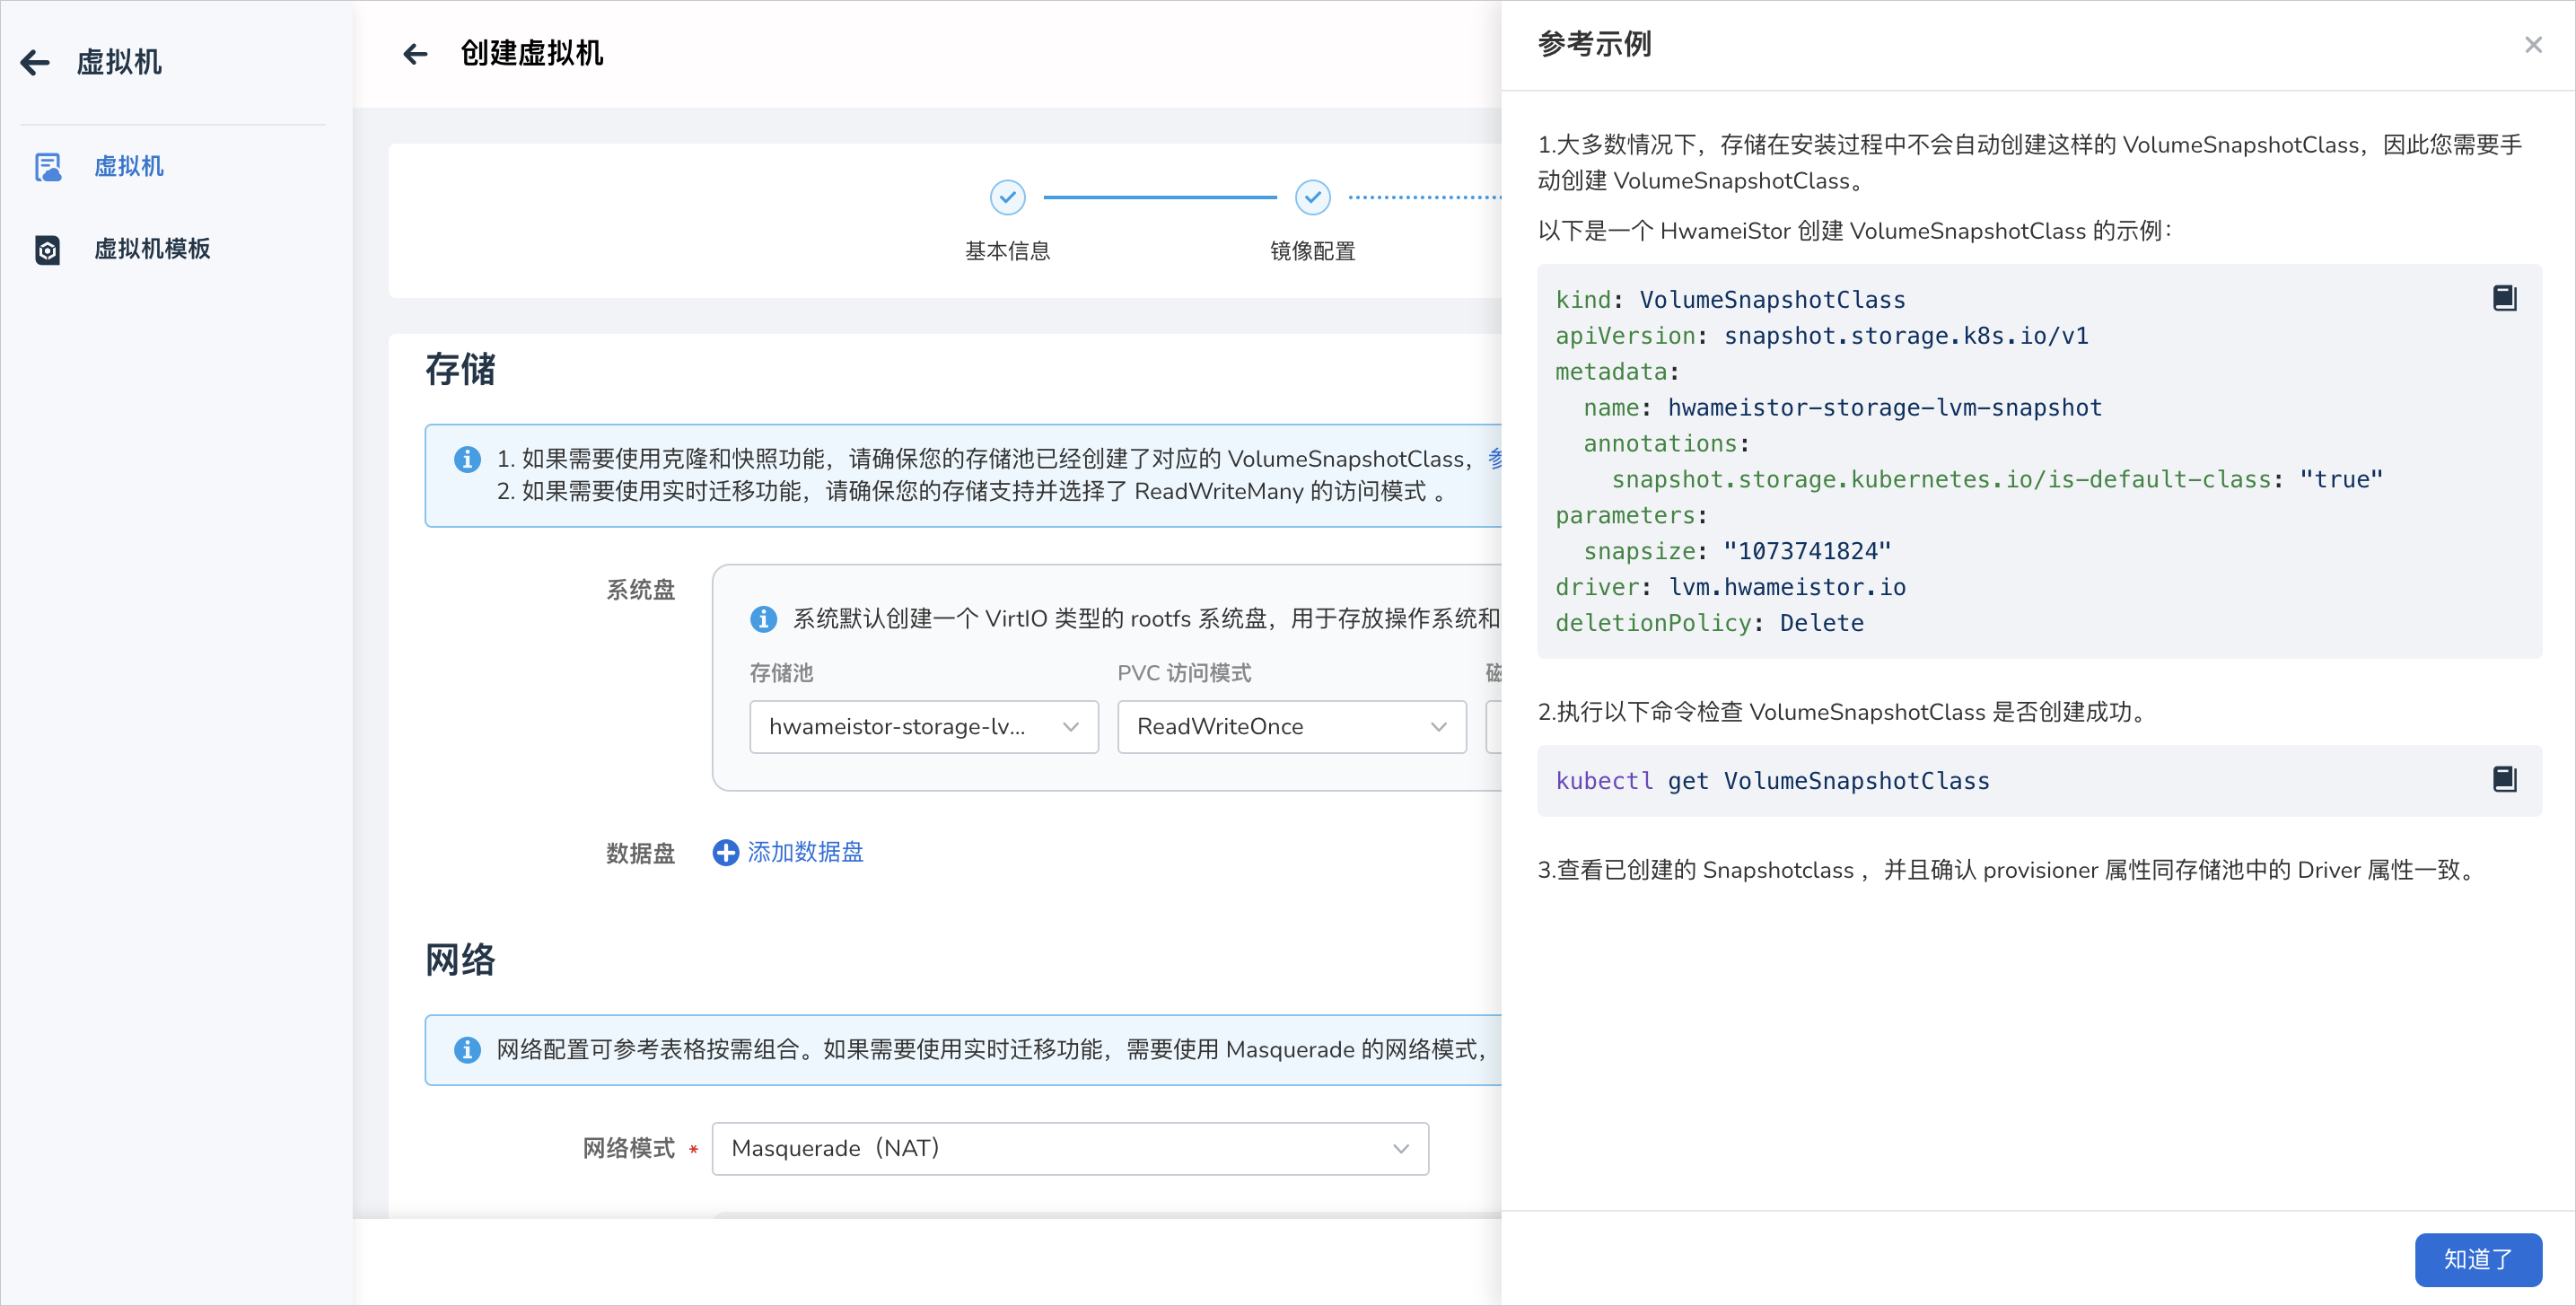
Task: Click the back arrow next to 创建虚拟机
Action: point(415,54)
